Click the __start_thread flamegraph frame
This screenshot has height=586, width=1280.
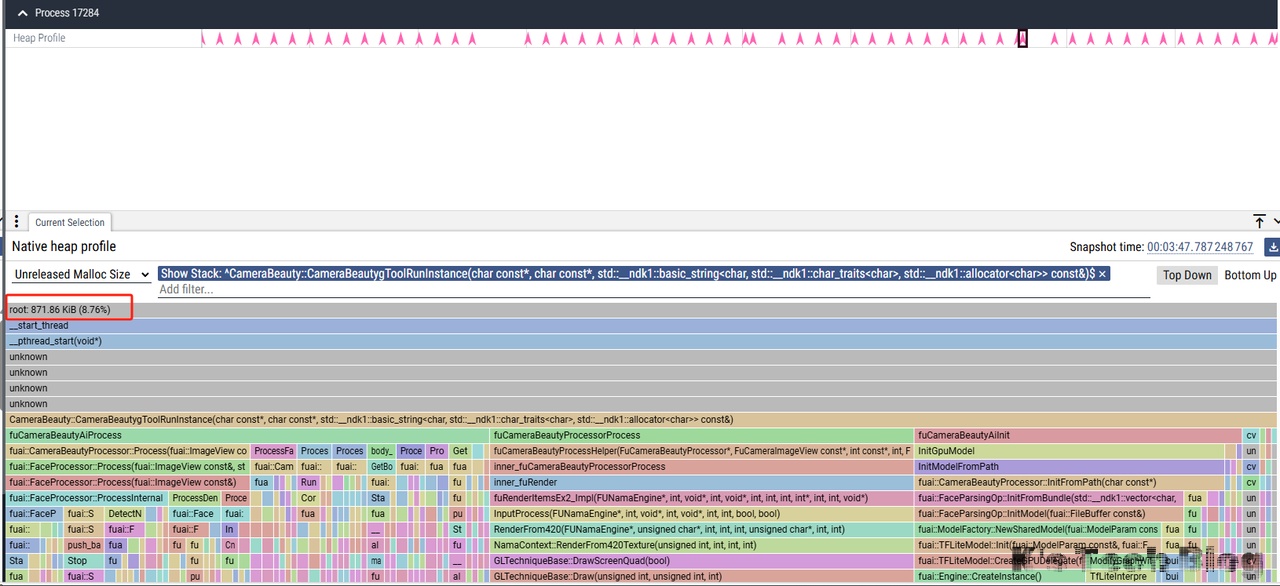pyautogui.click(x=640, y=326)
